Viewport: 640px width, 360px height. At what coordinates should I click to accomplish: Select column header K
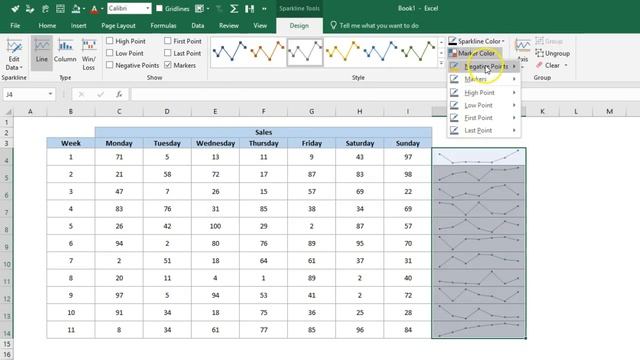tap(542, 111)
